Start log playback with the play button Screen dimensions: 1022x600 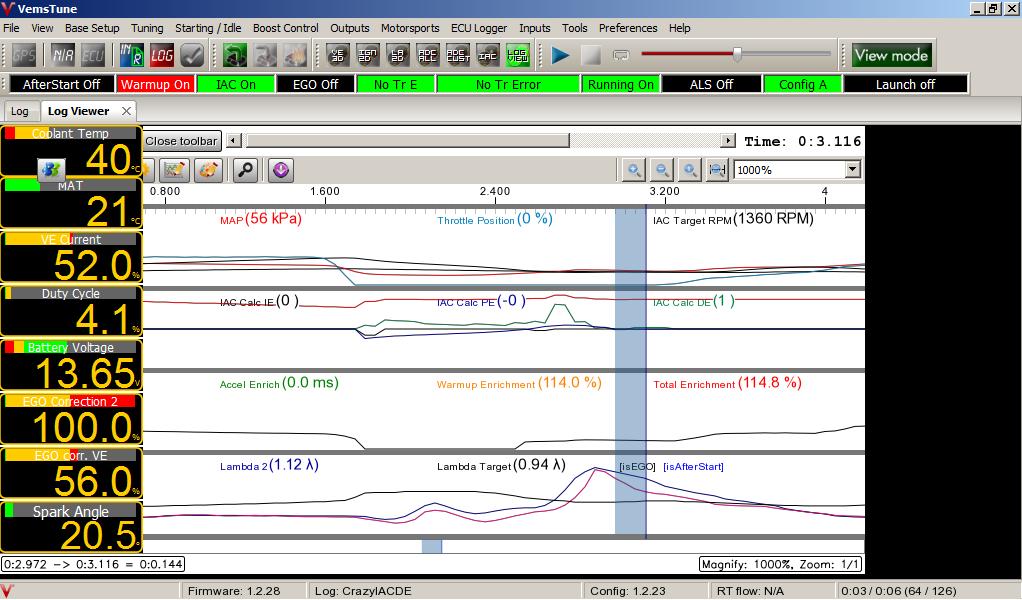tap(561, 56)
